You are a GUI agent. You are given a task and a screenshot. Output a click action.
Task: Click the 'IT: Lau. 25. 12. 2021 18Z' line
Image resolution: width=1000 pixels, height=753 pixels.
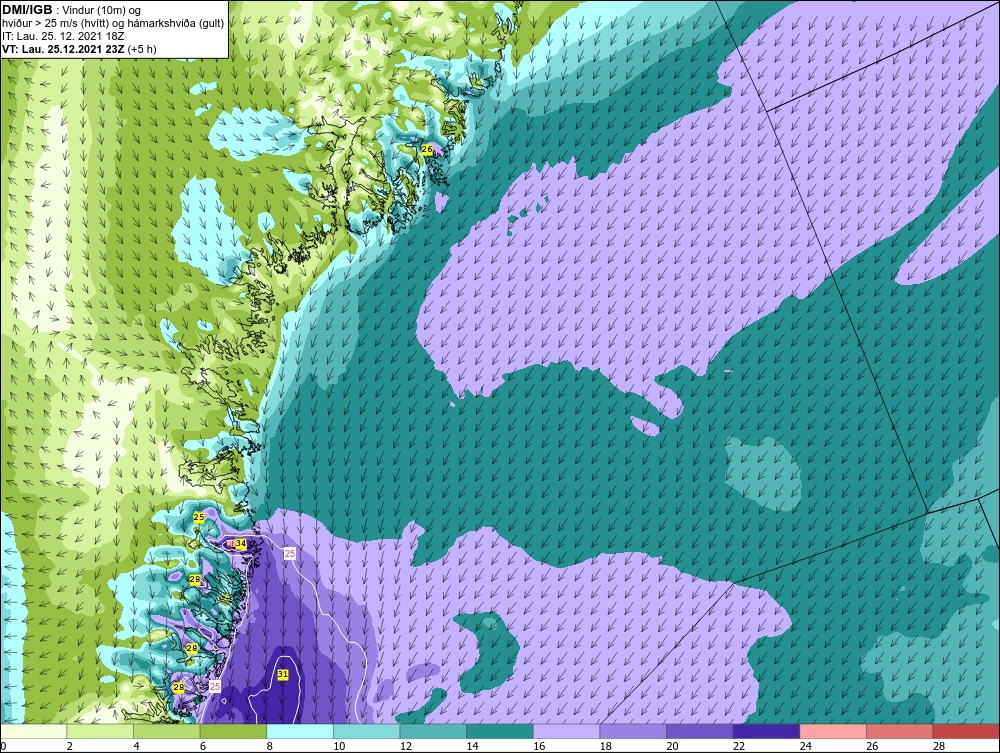[x=63, y=36]
